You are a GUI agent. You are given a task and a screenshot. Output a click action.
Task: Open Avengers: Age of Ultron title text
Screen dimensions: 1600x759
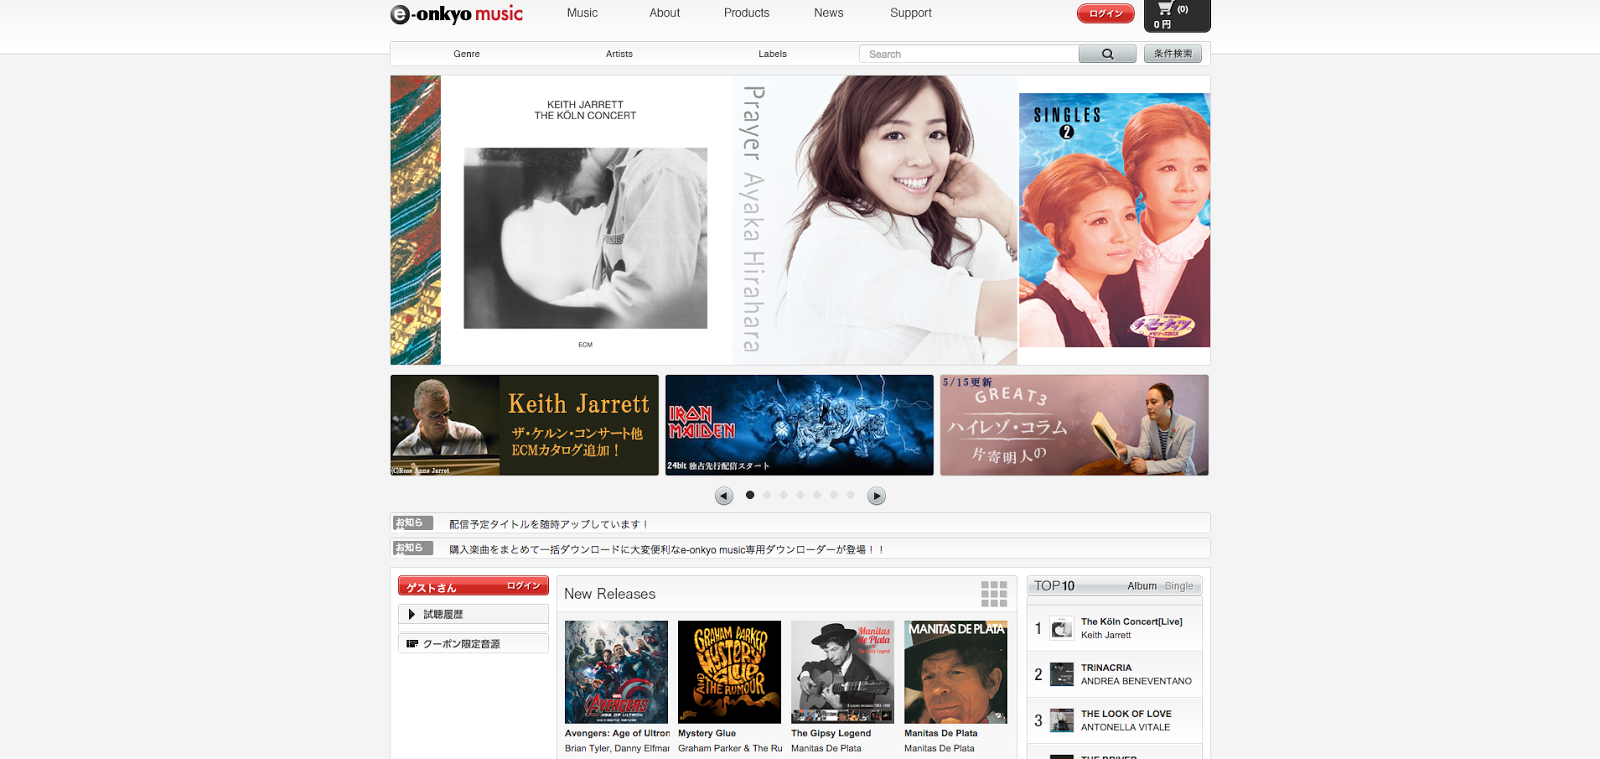(x=617, y=733)
